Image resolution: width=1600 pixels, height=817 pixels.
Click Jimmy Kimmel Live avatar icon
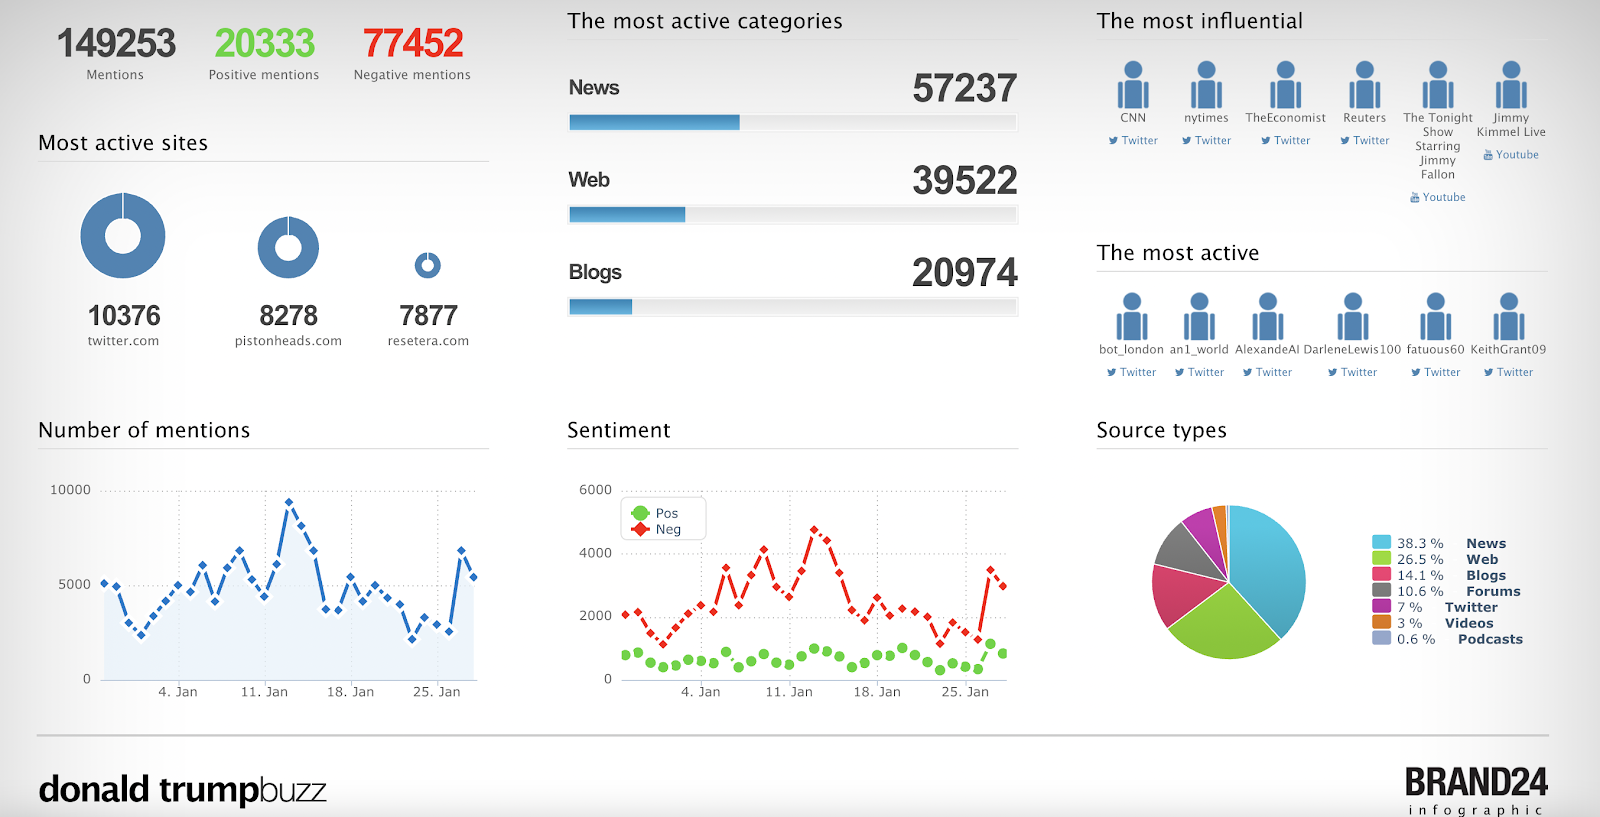click(1511, 85)
